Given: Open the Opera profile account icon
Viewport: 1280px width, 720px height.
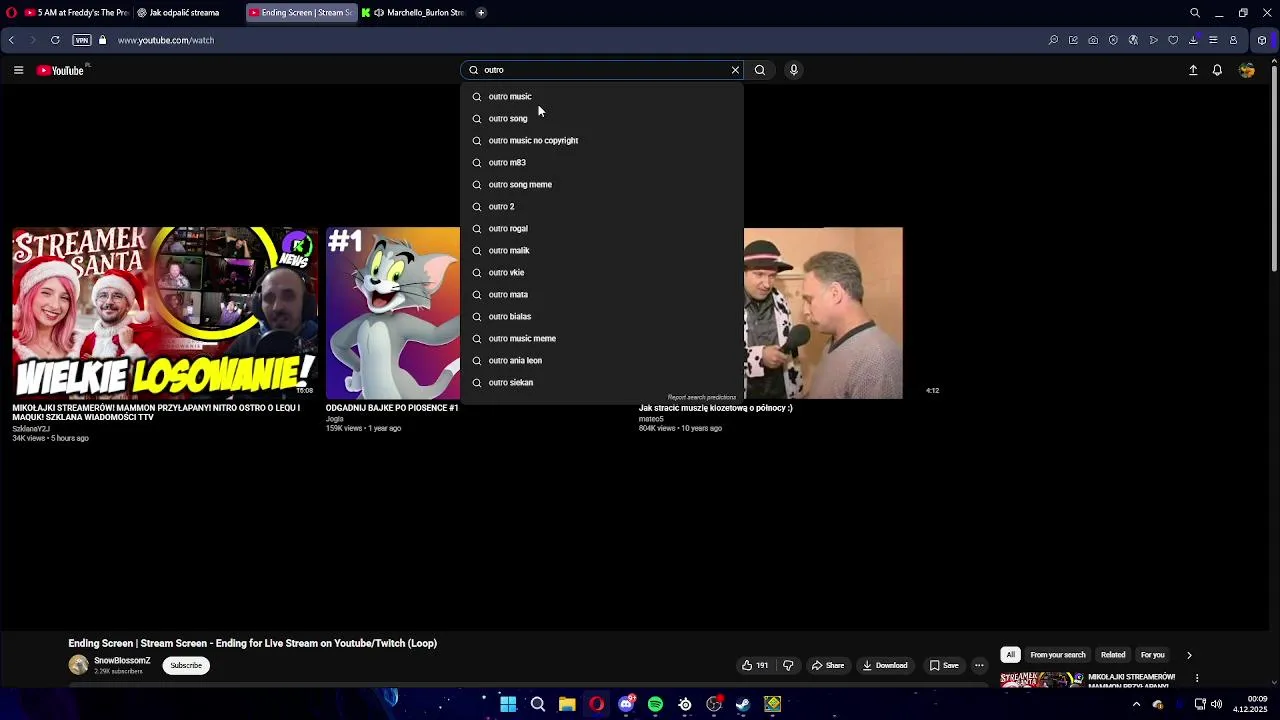Looking at the screenshot, I should (x=1233, y=40).
